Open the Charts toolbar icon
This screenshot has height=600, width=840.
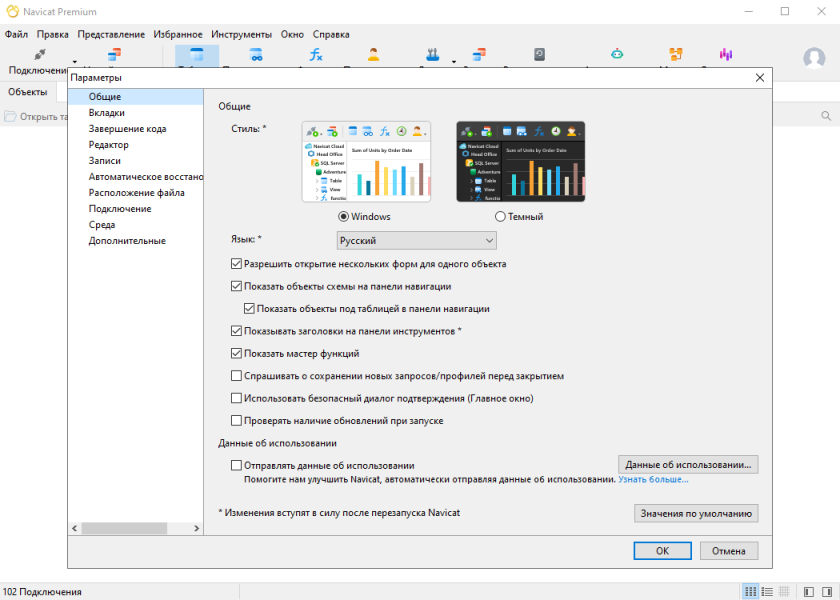tap(726, 54)
